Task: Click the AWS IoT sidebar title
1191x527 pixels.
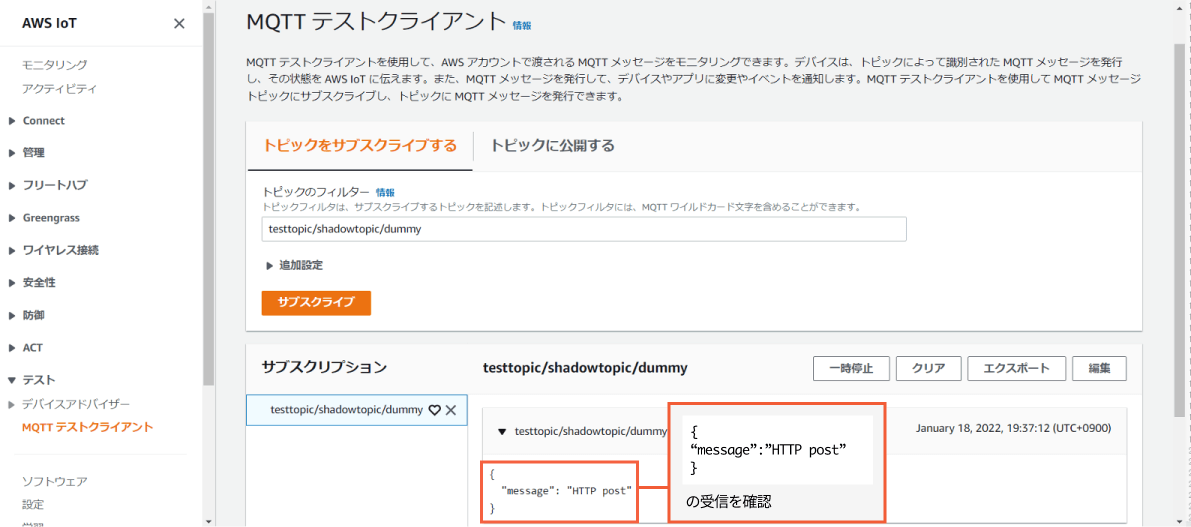Action: (49, 24)
